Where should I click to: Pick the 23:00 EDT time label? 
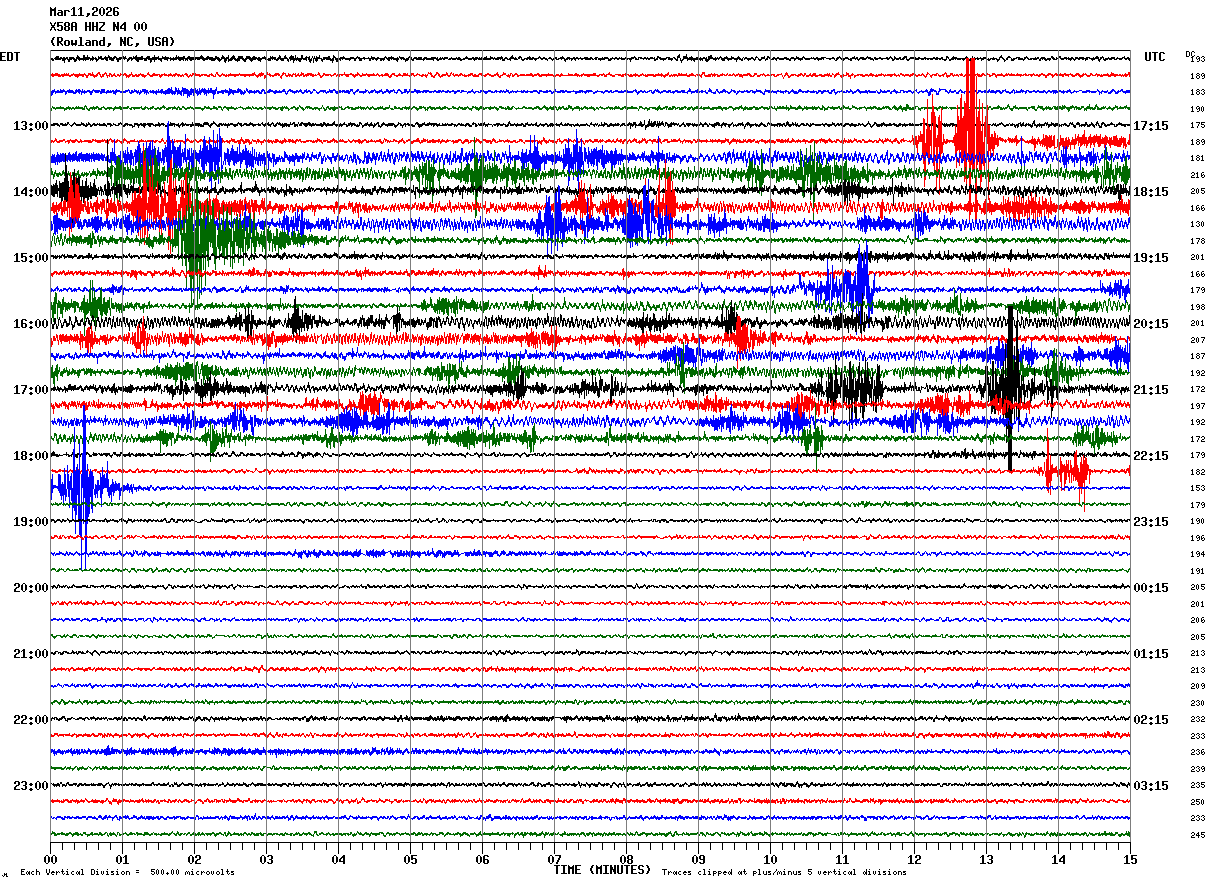pos(30,786)
